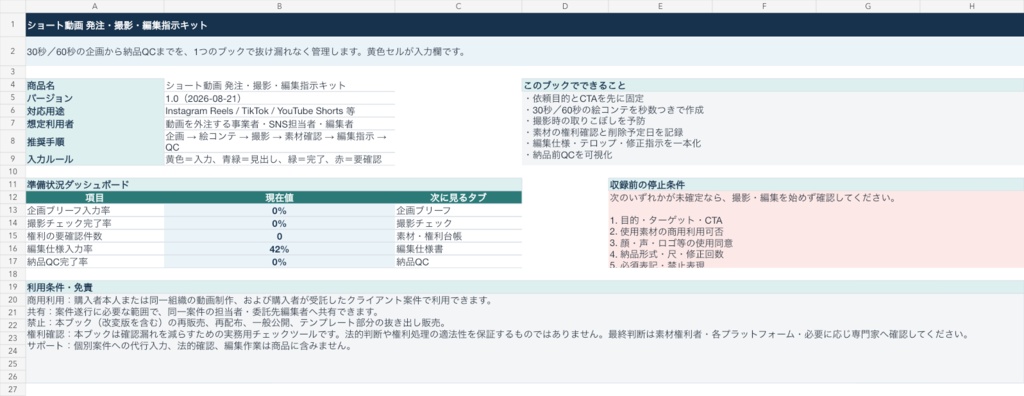1024x396 pixels.
Task: Select the 入力ルール label cell
Action: pyautogui.click(x=95, y=159)
